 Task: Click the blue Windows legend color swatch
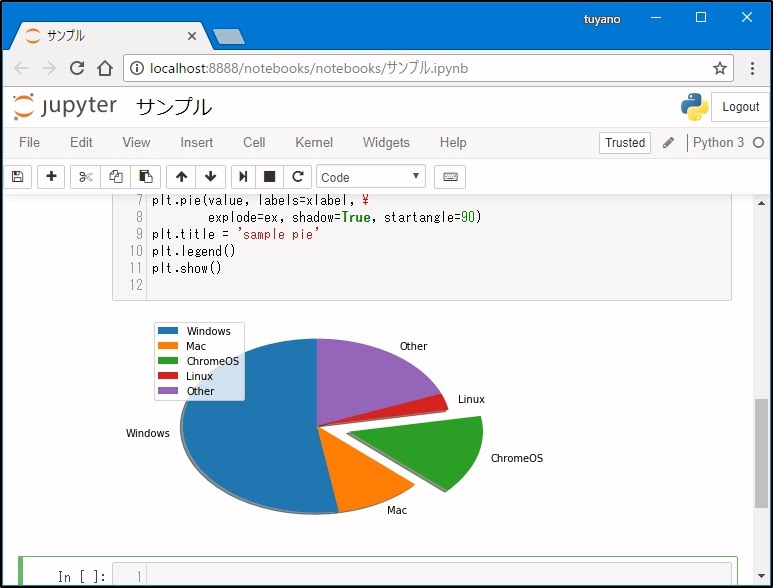(168, 331)
